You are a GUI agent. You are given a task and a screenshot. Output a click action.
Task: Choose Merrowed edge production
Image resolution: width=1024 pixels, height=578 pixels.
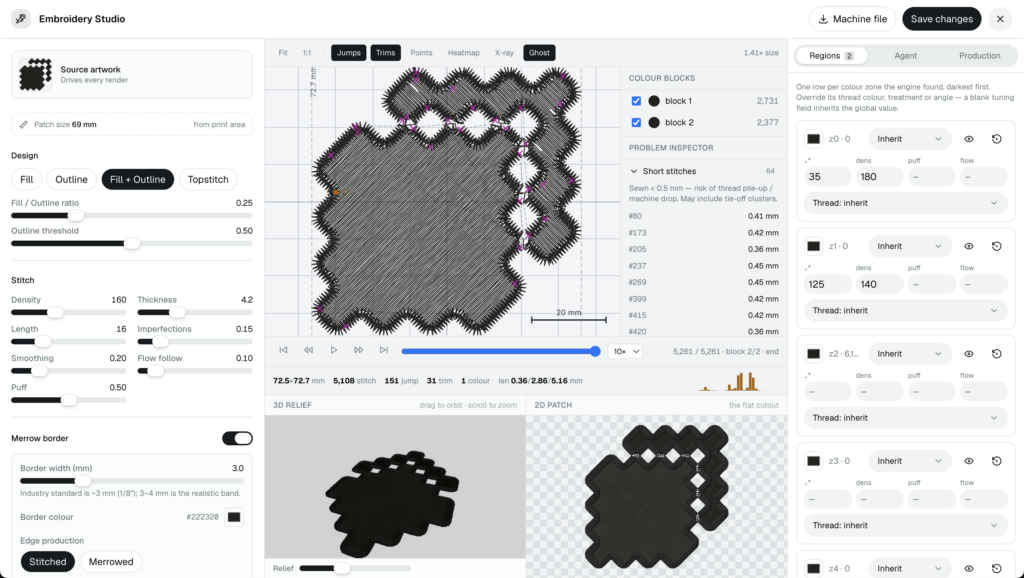click(x=111, y=562)
